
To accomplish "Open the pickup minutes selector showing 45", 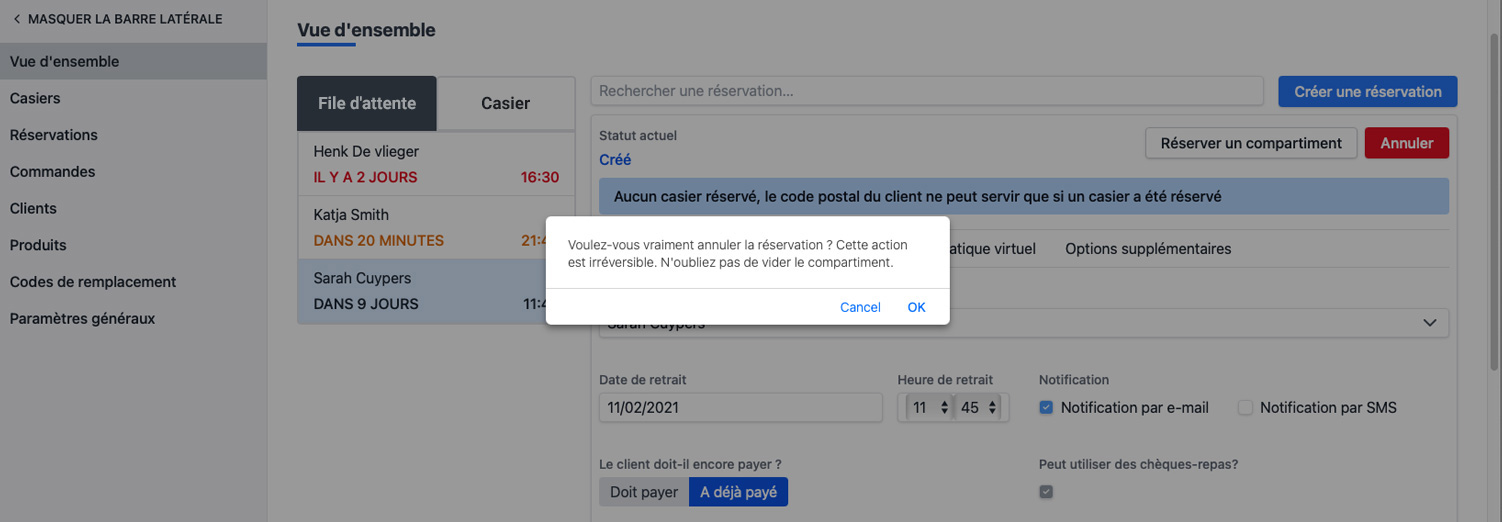I will click(x=980, y=407).
